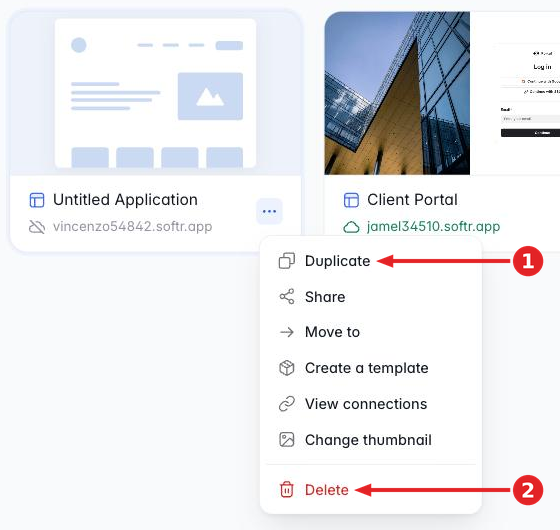The image size is (560, 530).
Task: Open the vincenzo54842.softr.app link
Action: [132, 226]
